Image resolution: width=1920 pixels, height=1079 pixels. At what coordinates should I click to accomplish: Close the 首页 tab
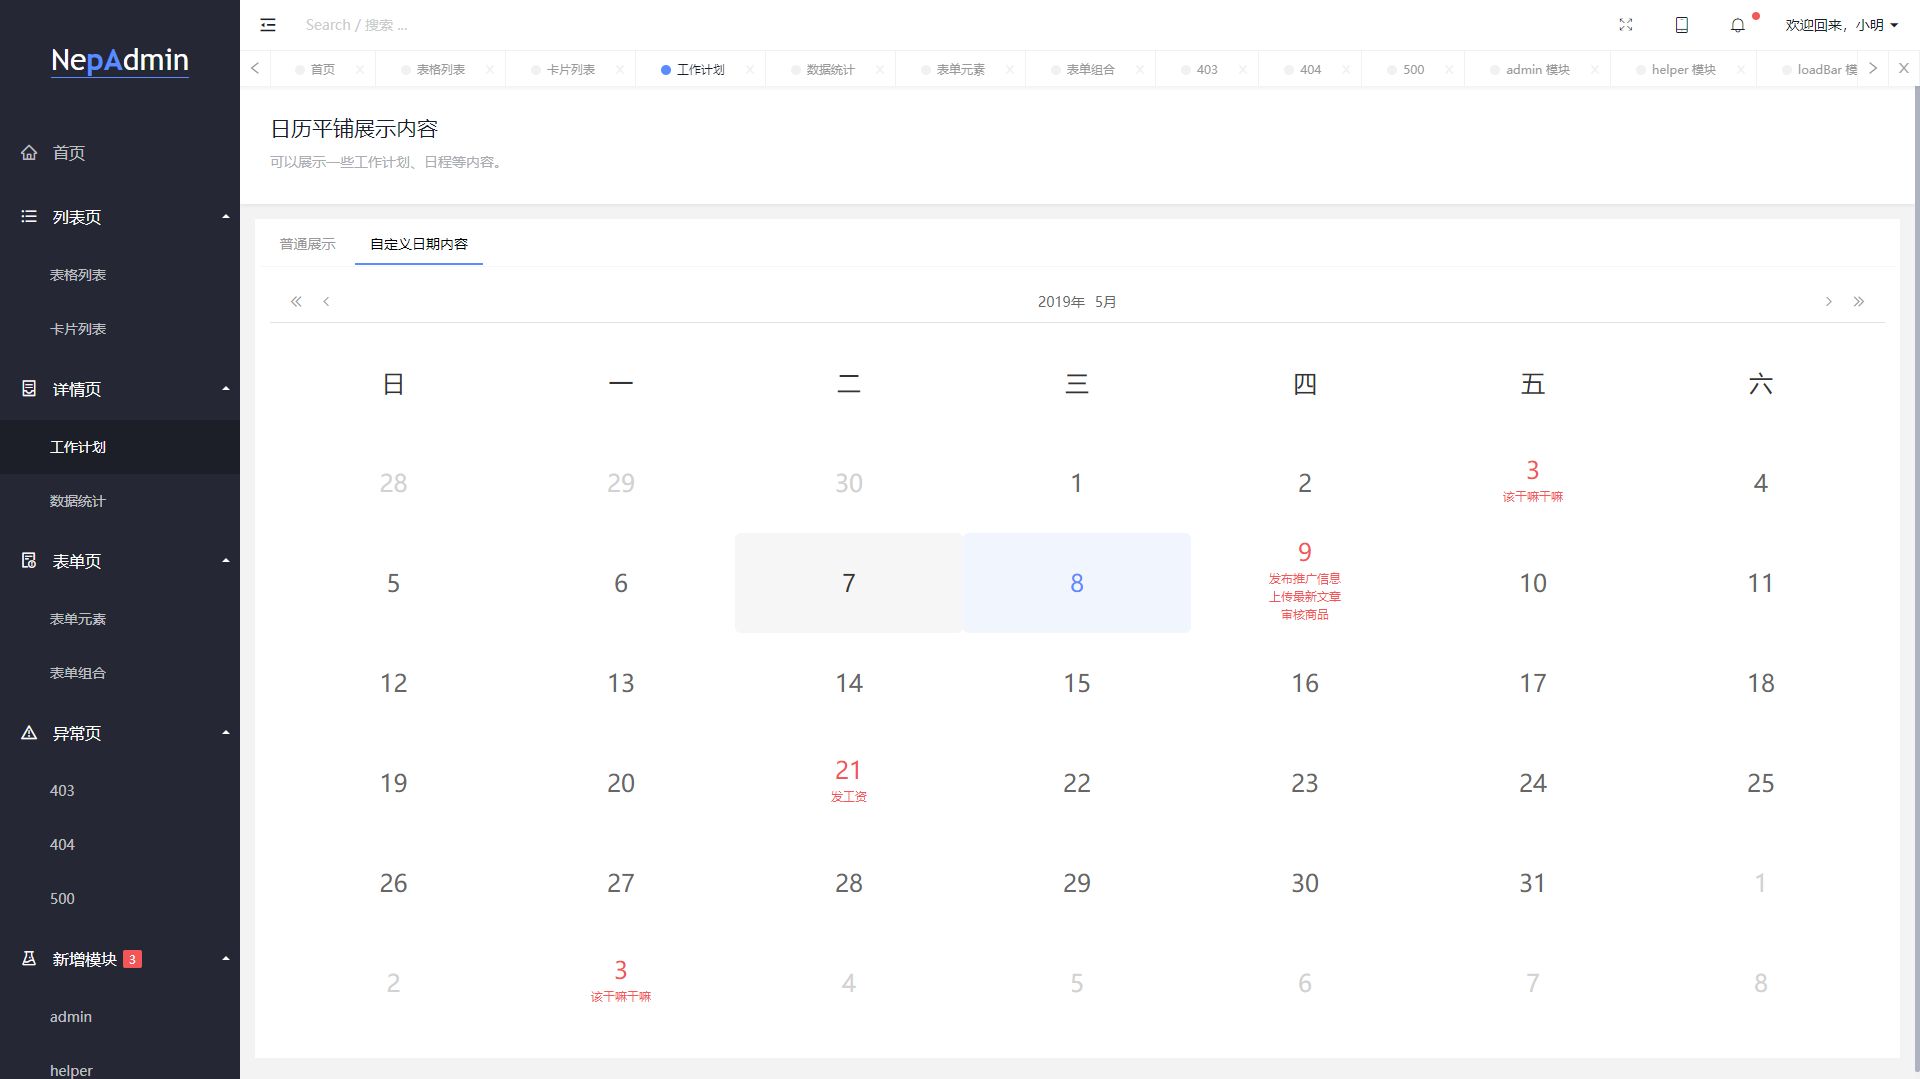coord(360,70)
